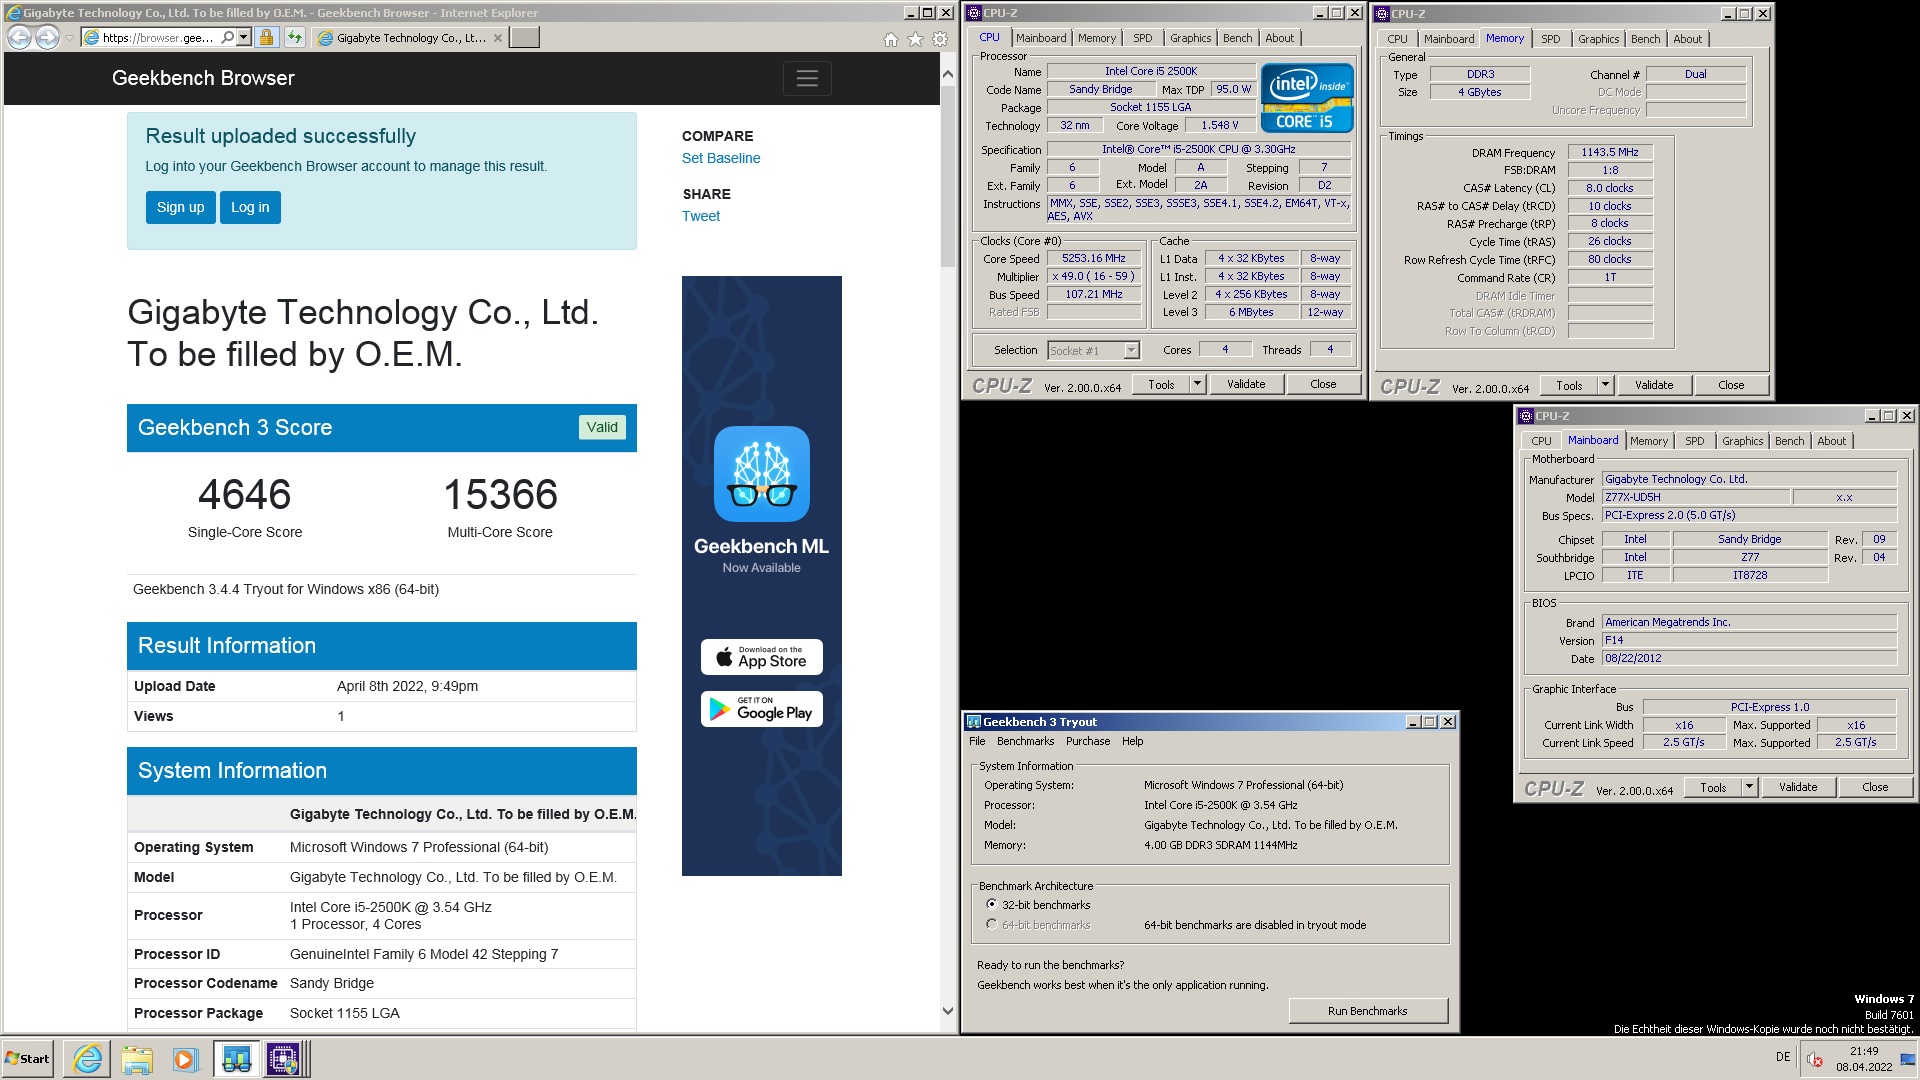
Task: Click the Valid badge on Geekbench score
Action: (602, 427)
